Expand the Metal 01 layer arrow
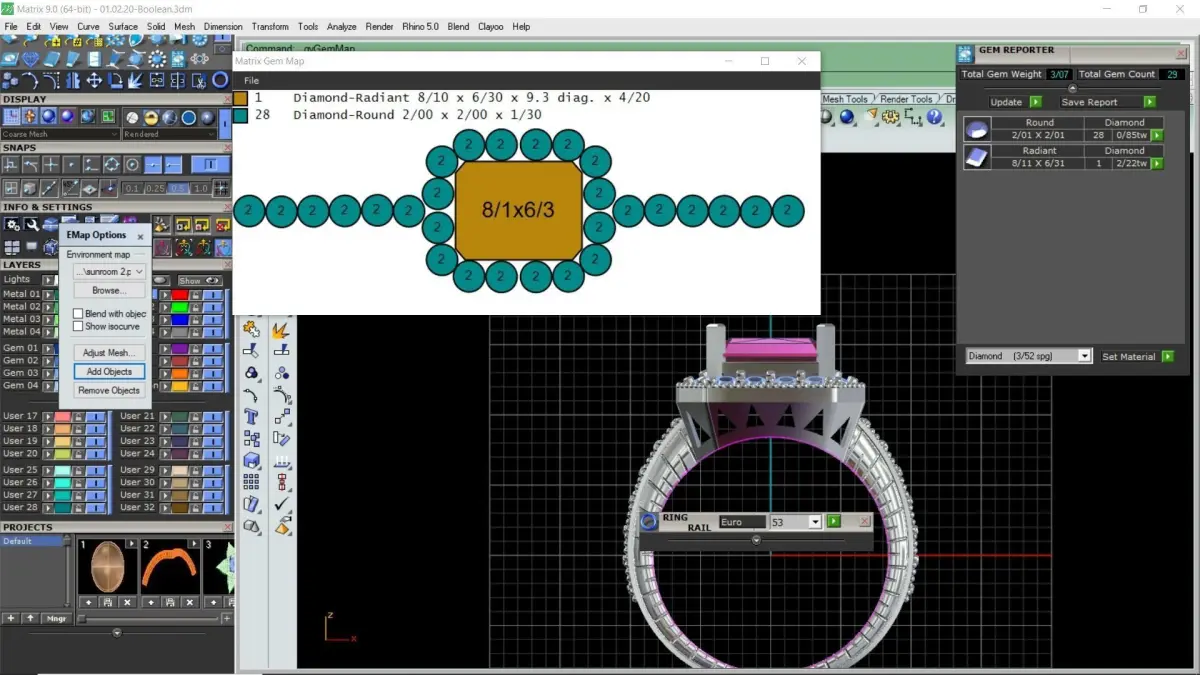Viewport: 1200px width, 675px height. coord(49,295)
